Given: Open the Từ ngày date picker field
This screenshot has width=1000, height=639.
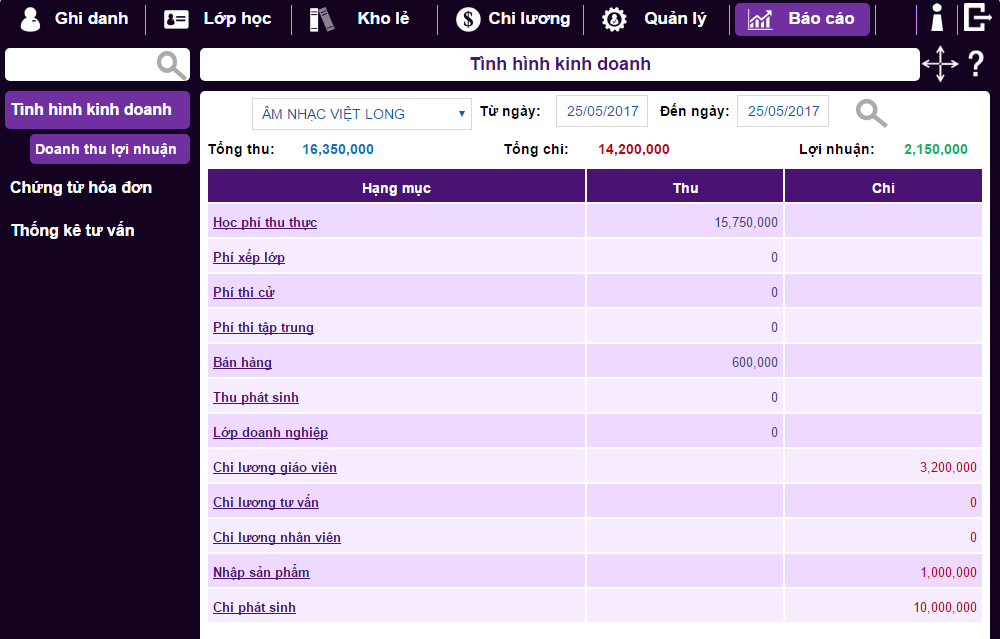Looking at the screenshot, I should coord(602,111).
